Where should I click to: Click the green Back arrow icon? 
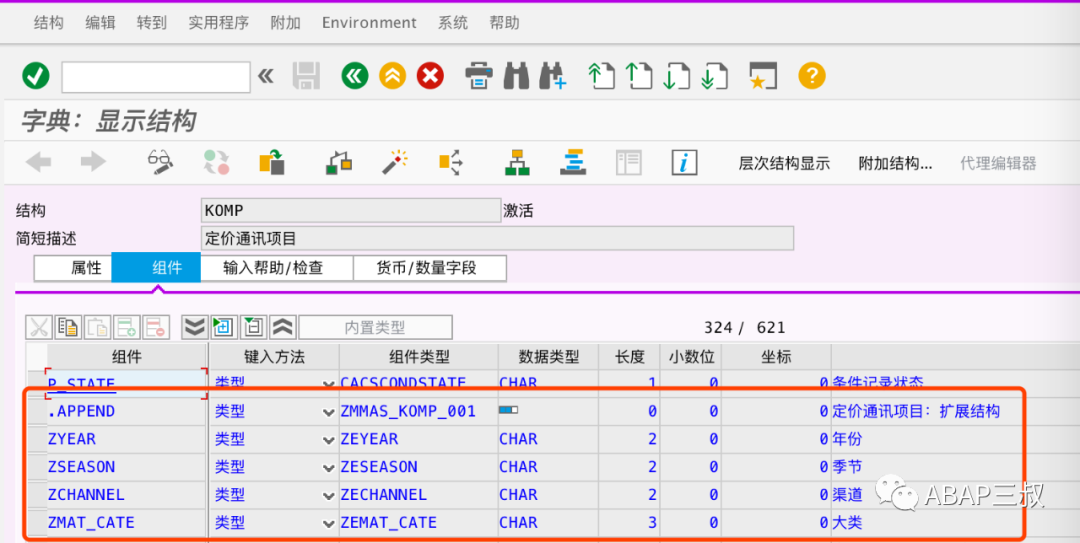[x=355, y=76]
